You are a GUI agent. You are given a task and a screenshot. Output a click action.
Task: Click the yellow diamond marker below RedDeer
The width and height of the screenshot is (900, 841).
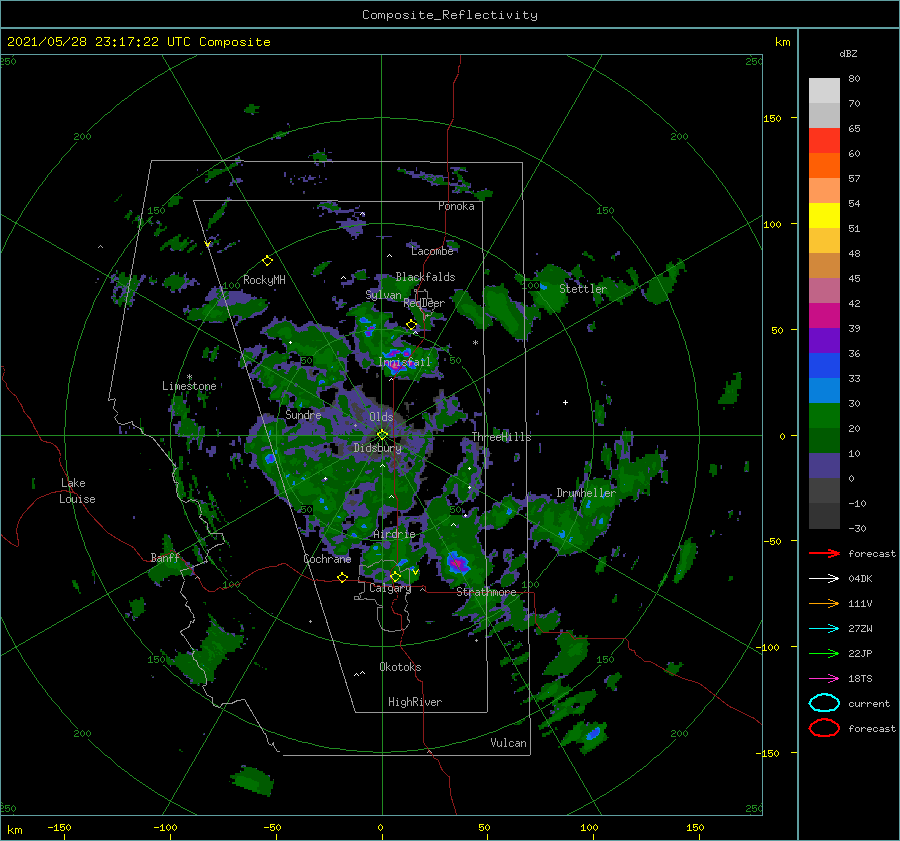pyautogui.click(x=411, y=325)
